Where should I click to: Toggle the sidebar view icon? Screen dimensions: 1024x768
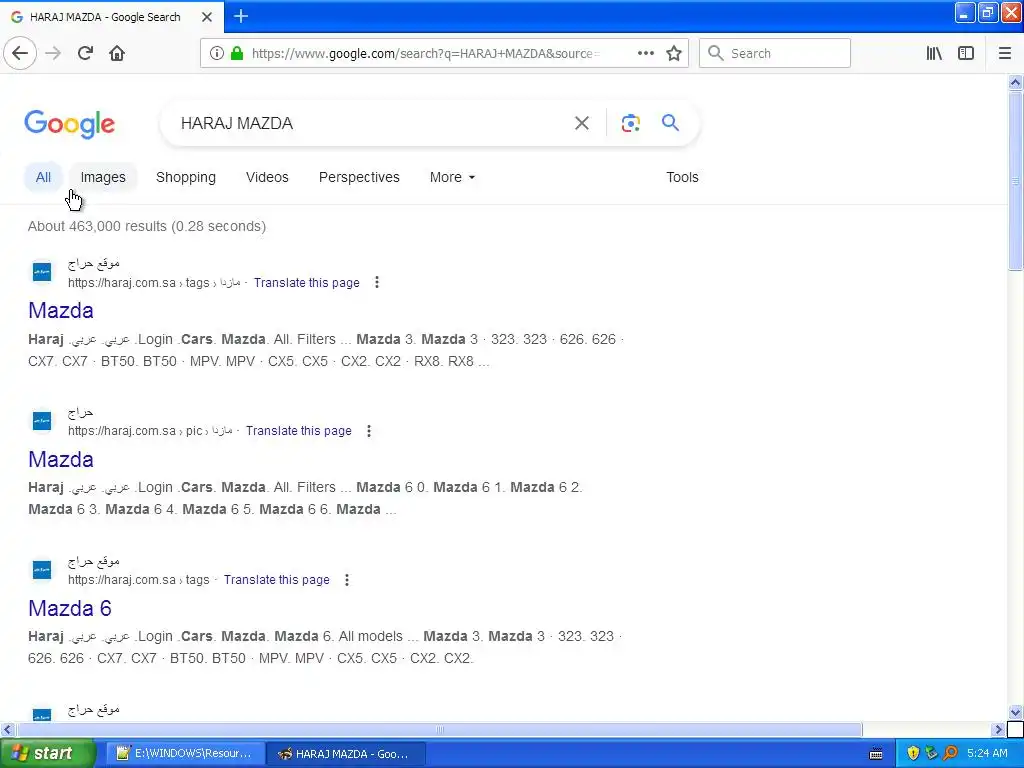(966, 54)
